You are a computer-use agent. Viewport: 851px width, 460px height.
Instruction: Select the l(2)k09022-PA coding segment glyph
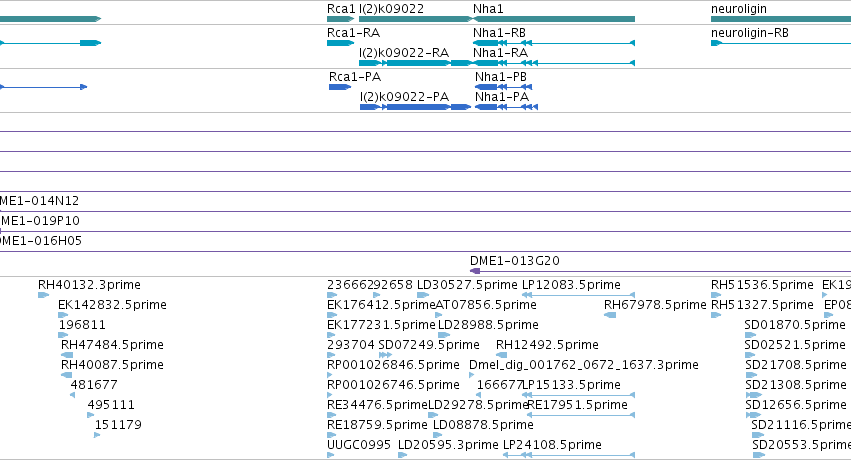coord(415,107)
